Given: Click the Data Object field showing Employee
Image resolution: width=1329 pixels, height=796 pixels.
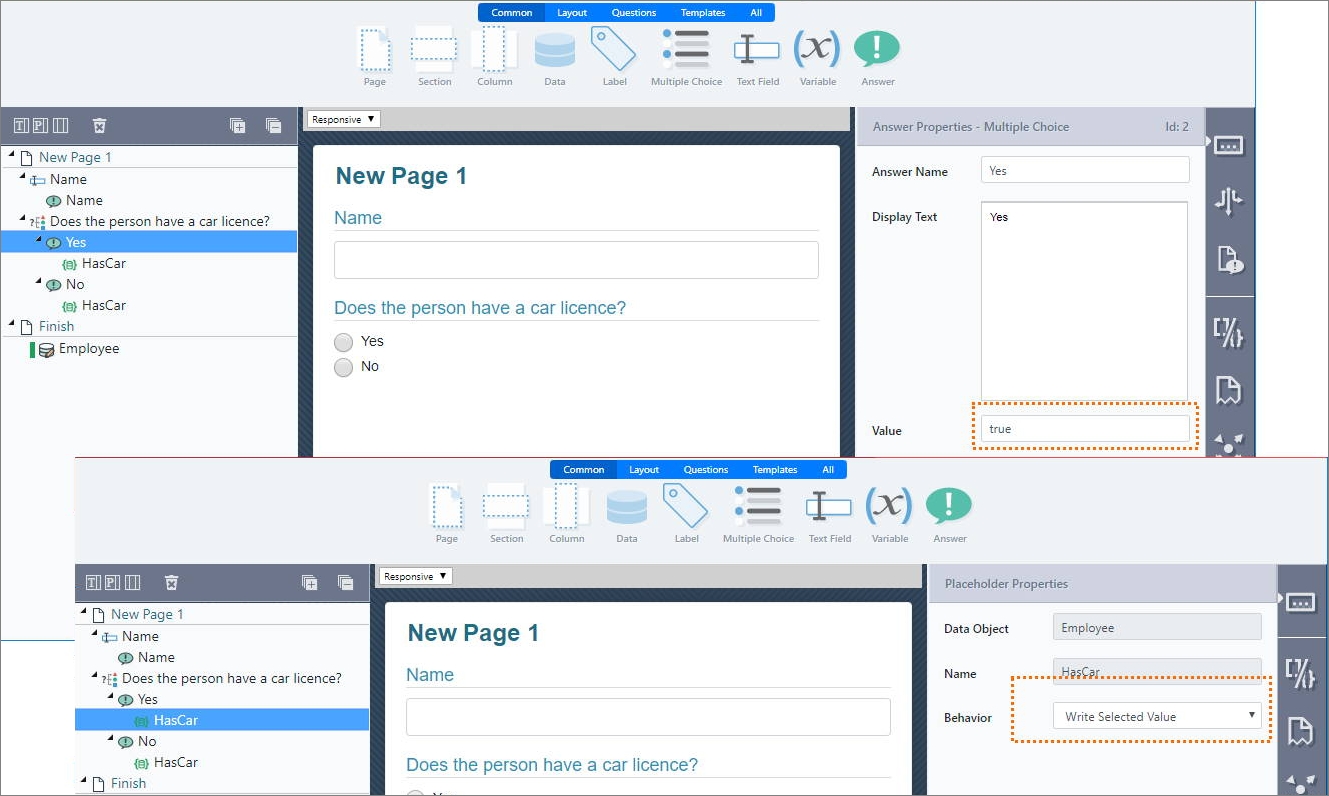Looking at the screenshot, I should [x=1157, y=627].
